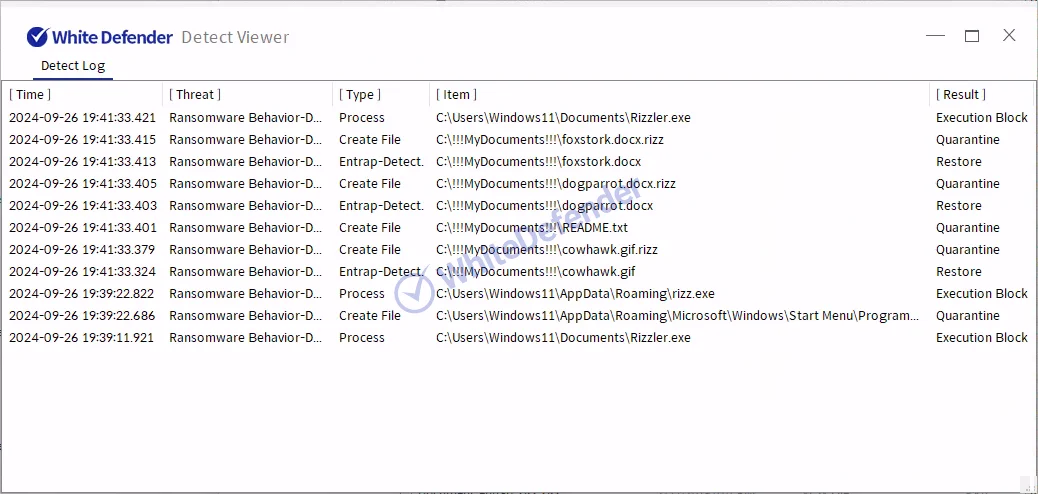Sort by the Threat column header
This screenshot has height=494, width=1038.
coord(195,95)
